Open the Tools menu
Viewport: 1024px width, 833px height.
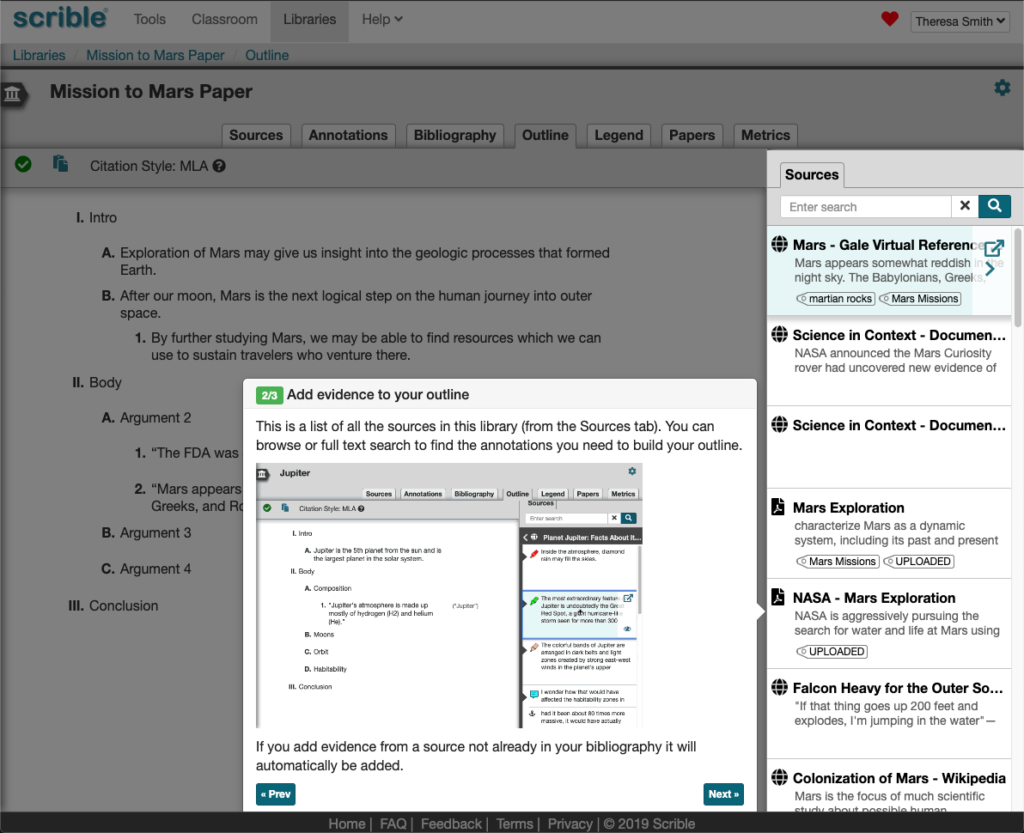pyautogui.click(x=150, y=20)
